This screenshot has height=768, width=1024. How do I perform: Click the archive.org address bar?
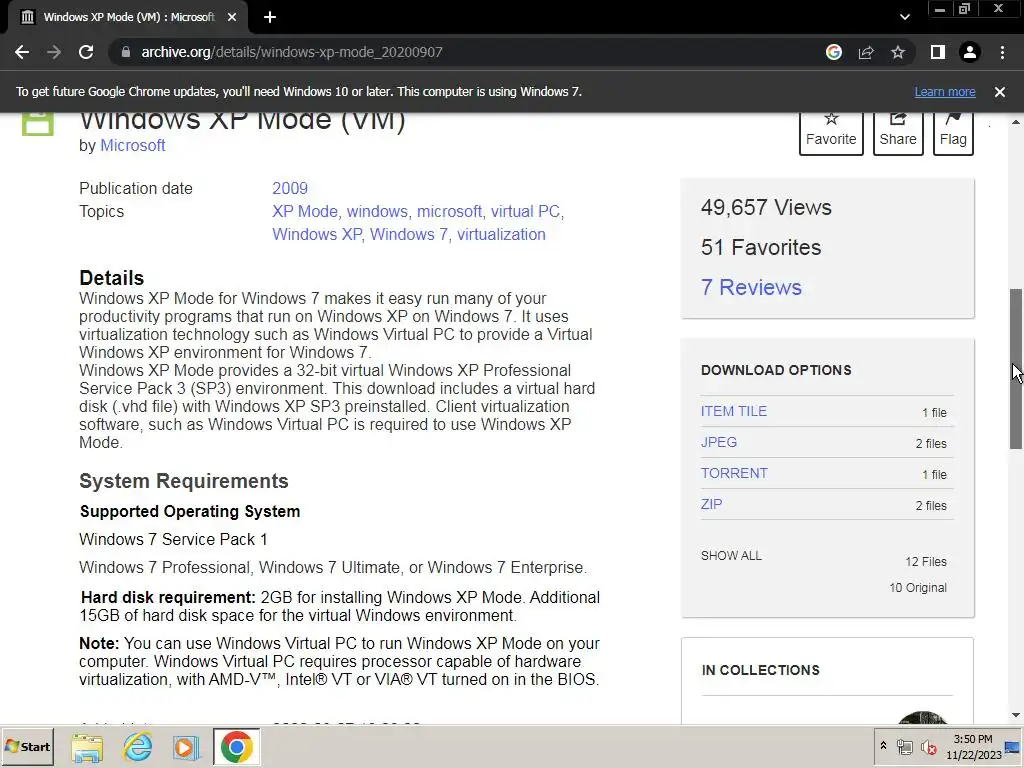(x=457, y=52)
